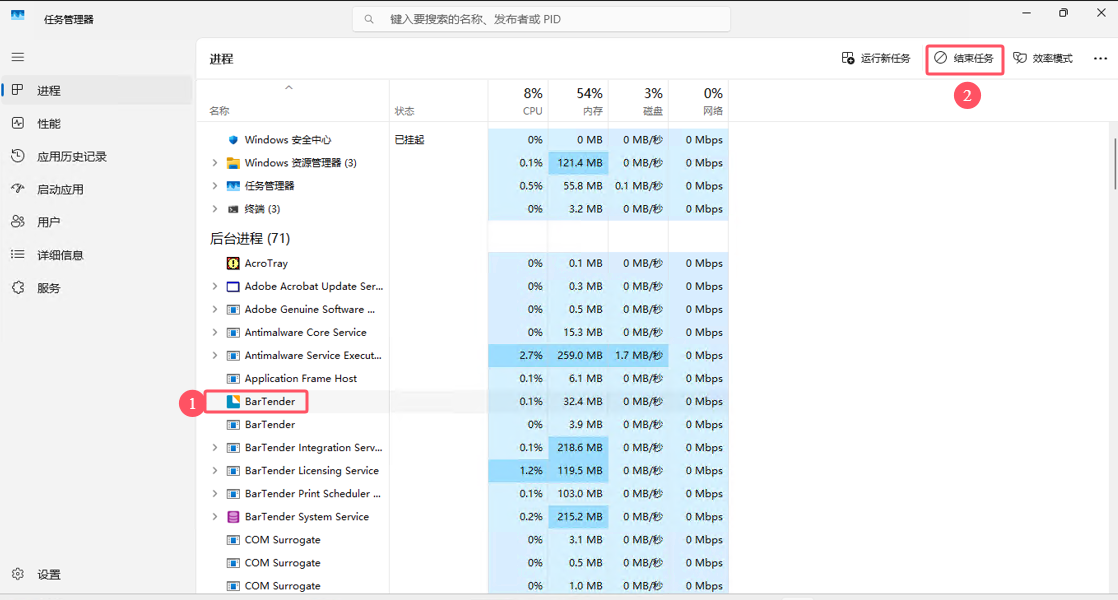Image resolution: width=1118 pixels, height=600 pixels.
Task: Select the Windows 安全中心 shield icon
Action: point(233,140)
